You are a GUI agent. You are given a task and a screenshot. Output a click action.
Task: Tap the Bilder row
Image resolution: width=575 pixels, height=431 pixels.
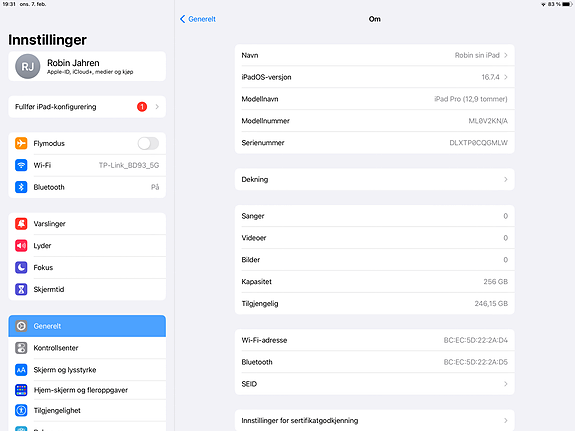pyautogui.click(x=374, y=260)
